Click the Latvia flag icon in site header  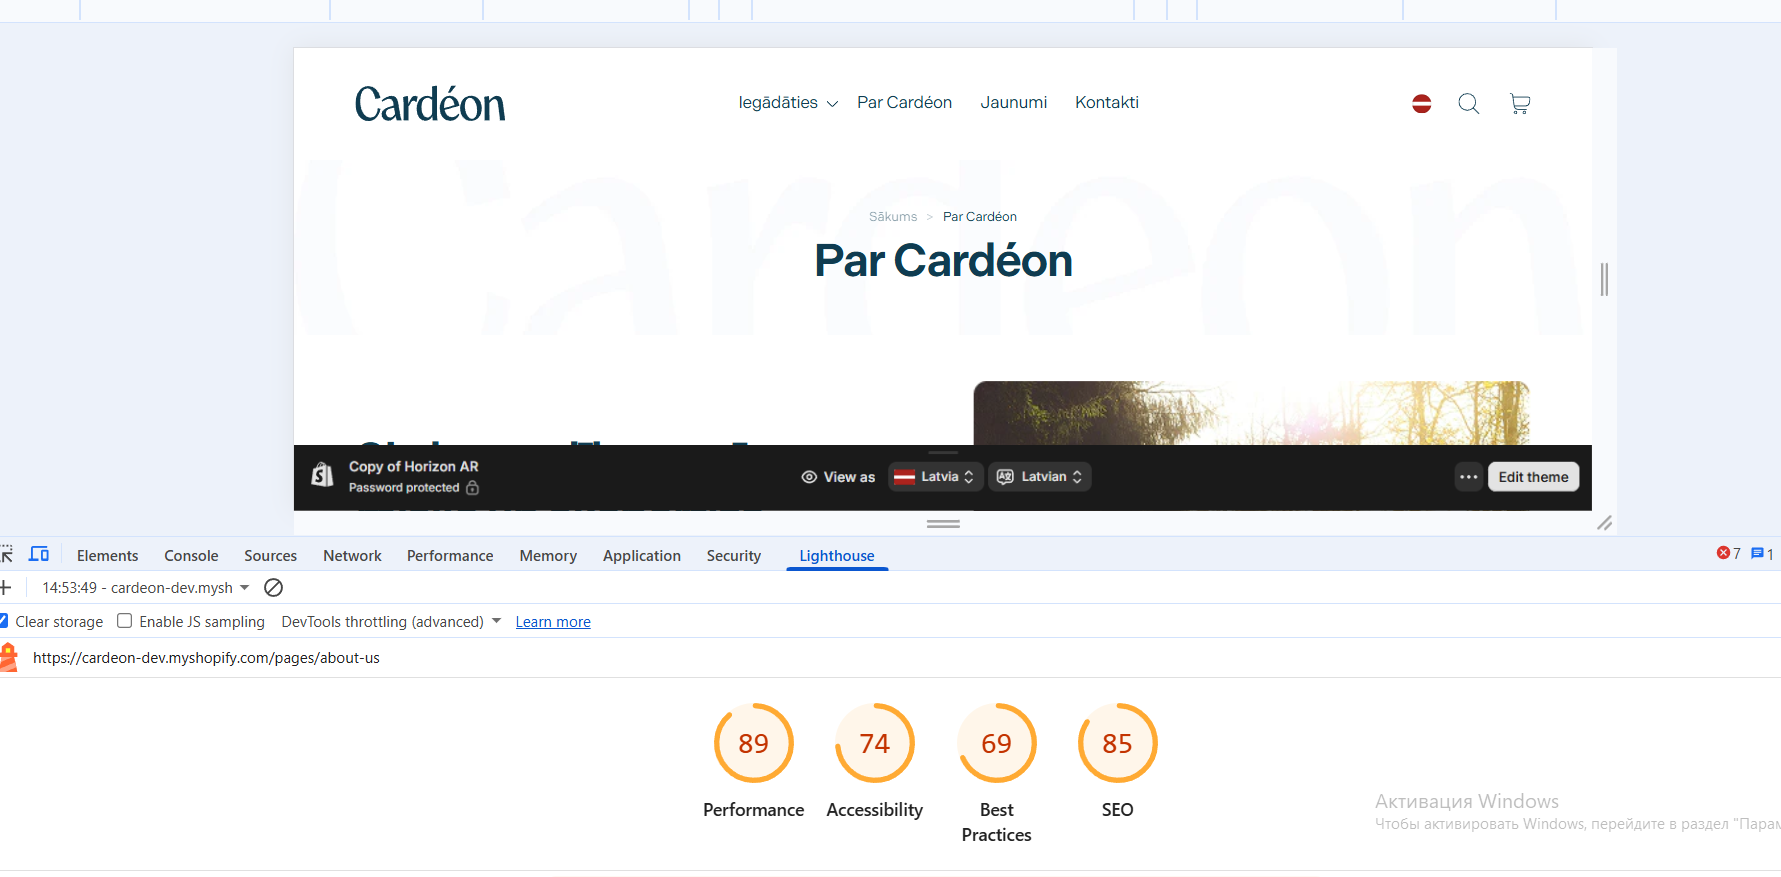click(x=1421, y=103)
